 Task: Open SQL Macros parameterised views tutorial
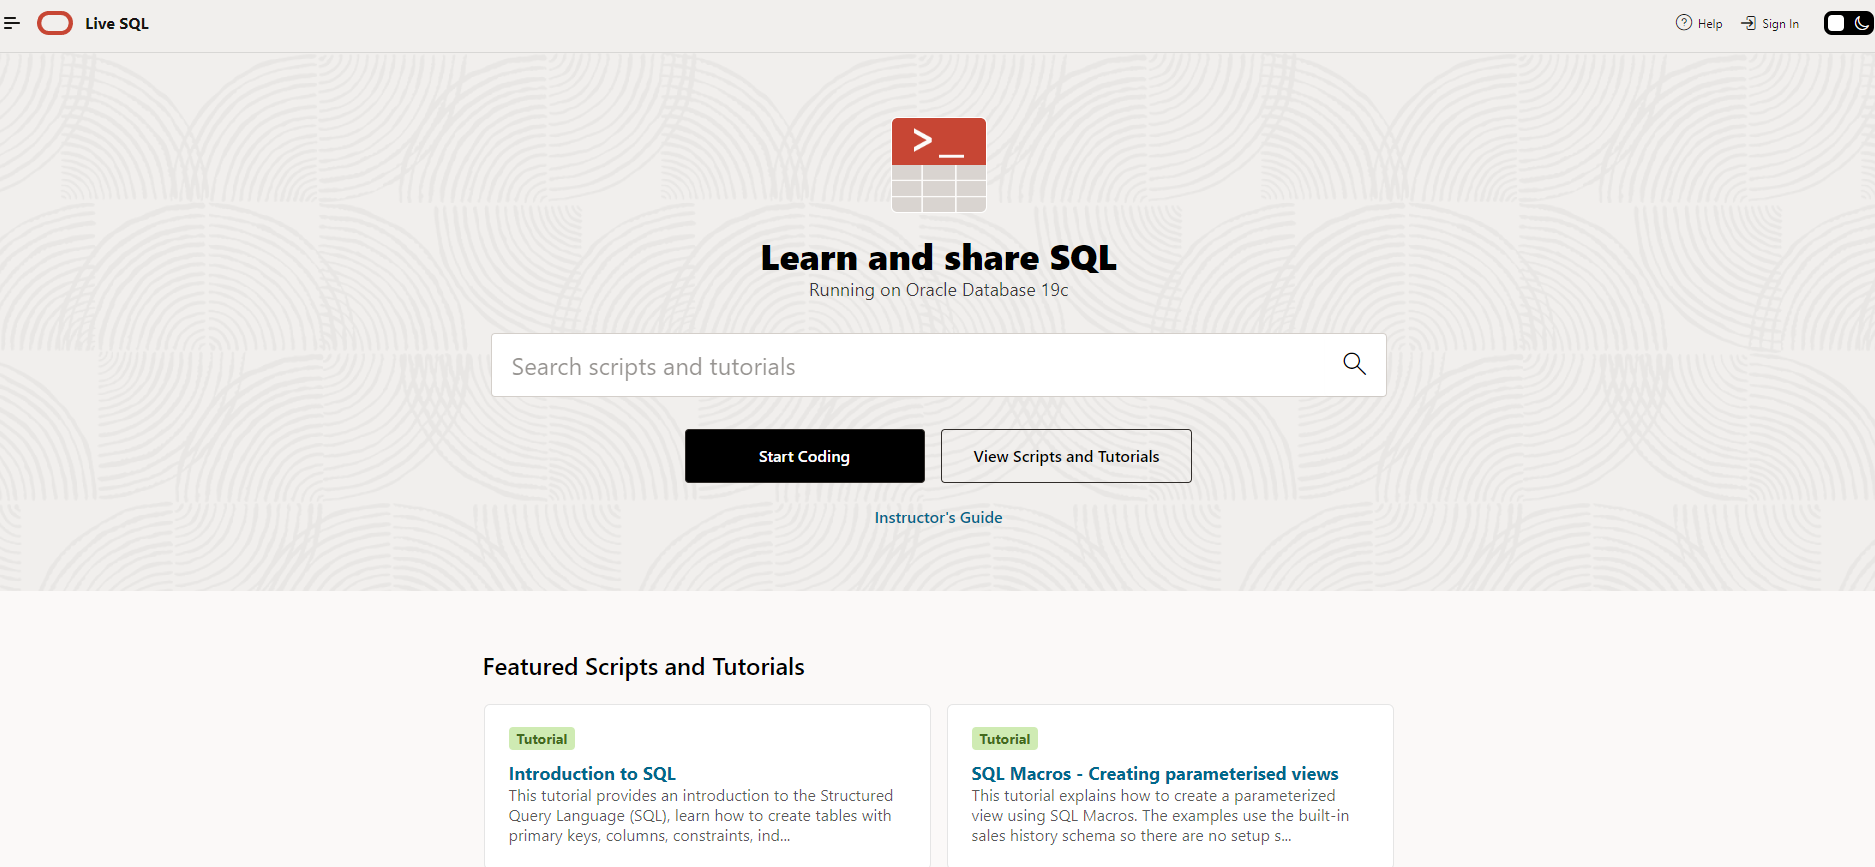1155,773
